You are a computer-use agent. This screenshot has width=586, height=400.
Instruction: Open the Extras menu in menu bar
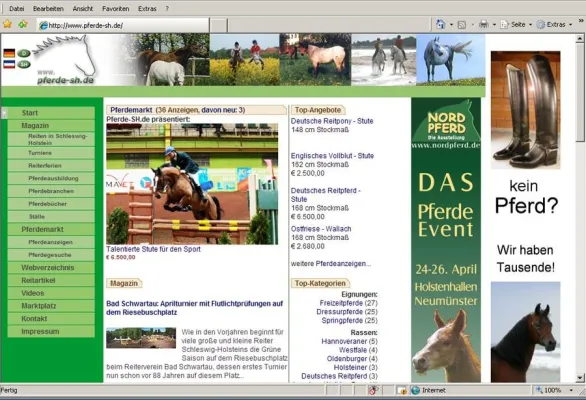[147, 9]
